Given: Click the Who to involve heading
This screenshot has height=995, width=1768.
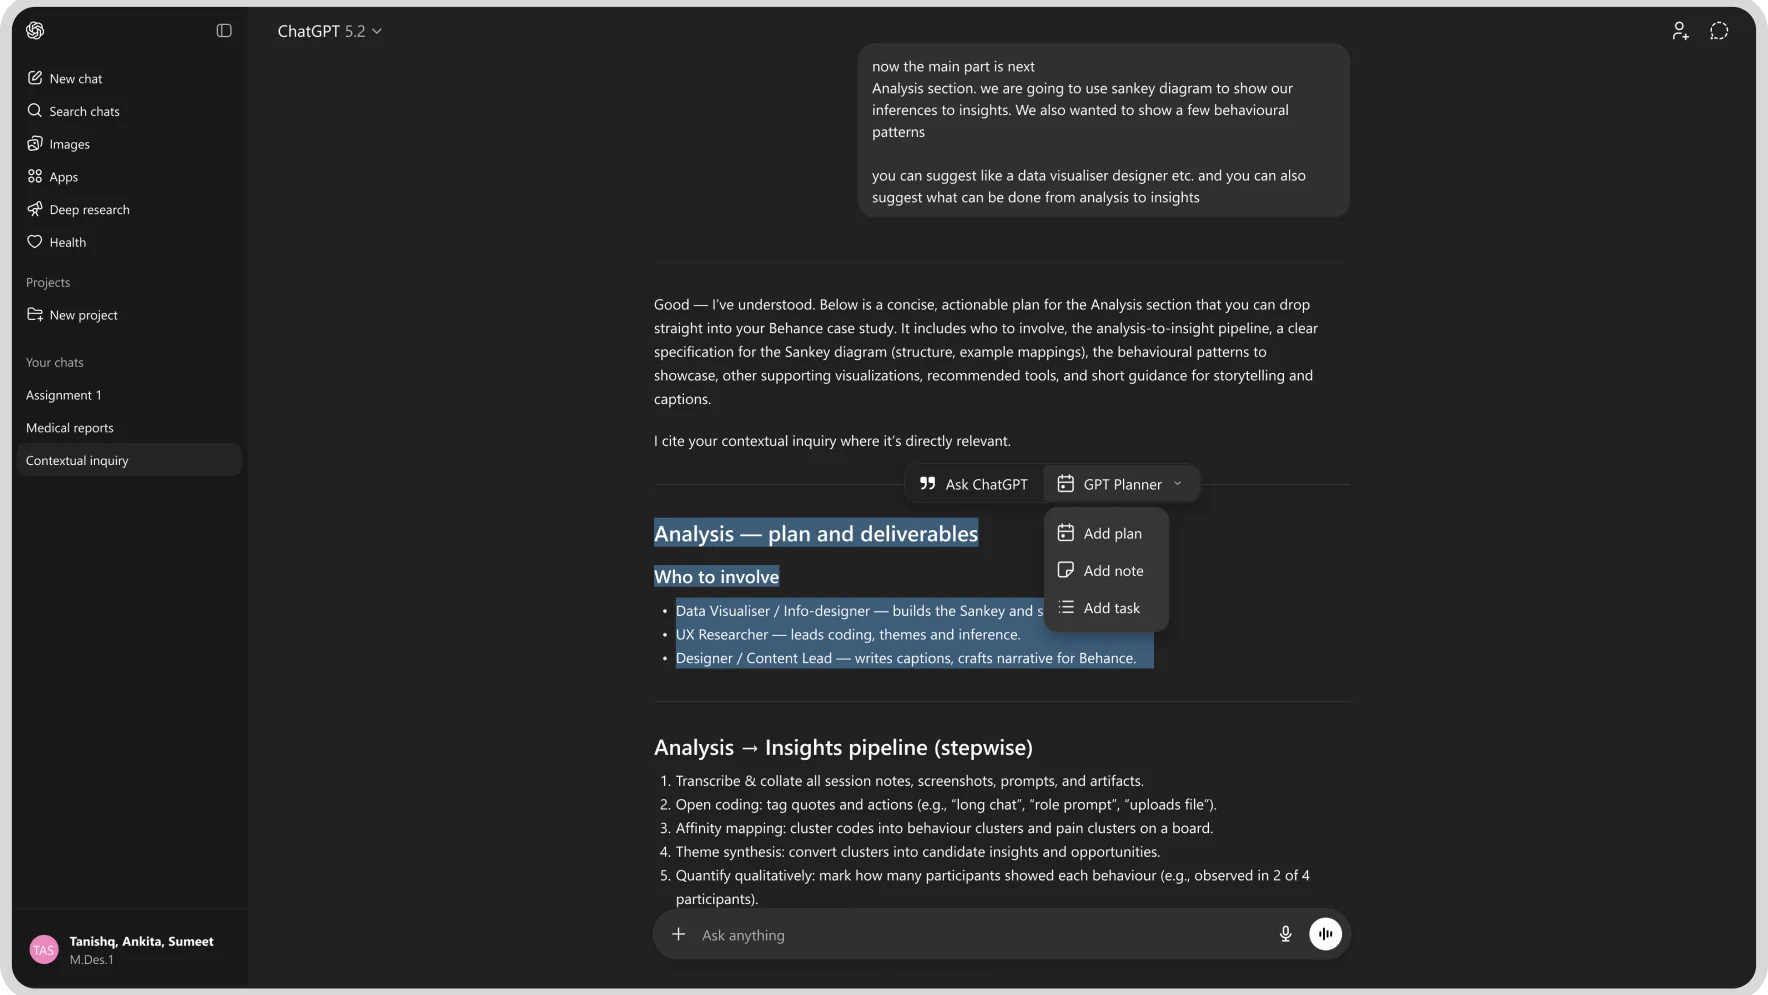Looking at the screenshot, I should point(716,577).
